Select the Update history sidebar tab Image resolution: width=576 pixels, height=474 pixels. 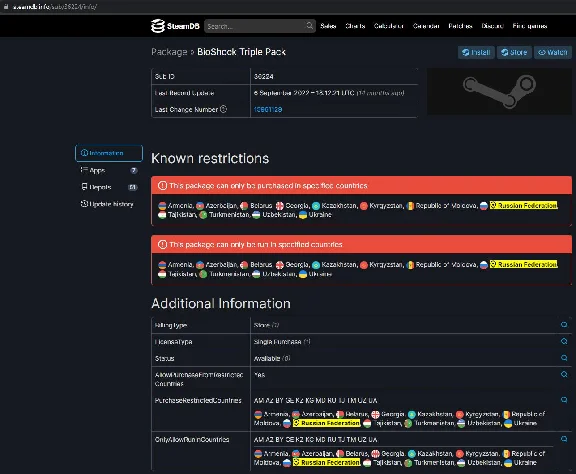coord(109,204)
